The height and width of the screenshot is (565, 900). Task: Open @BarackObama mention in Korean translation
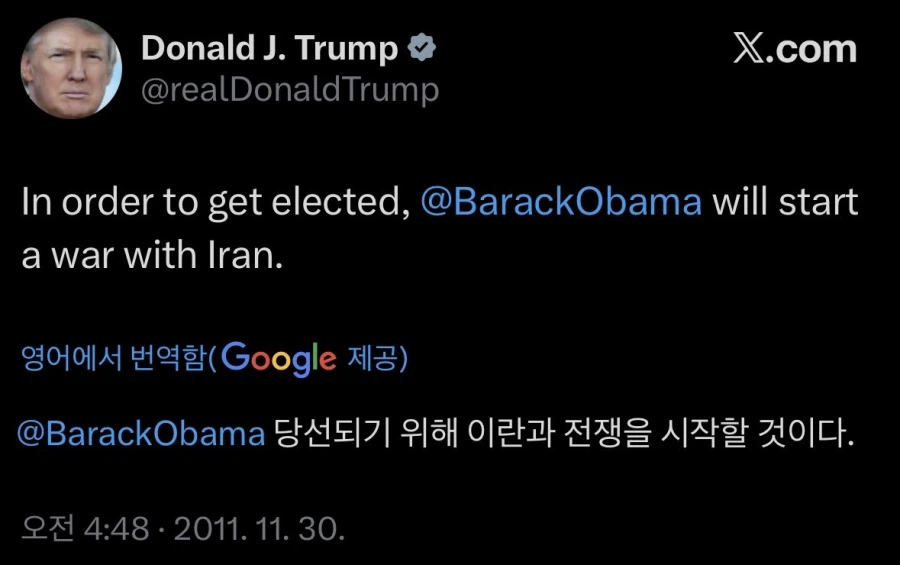click(141, 434)
